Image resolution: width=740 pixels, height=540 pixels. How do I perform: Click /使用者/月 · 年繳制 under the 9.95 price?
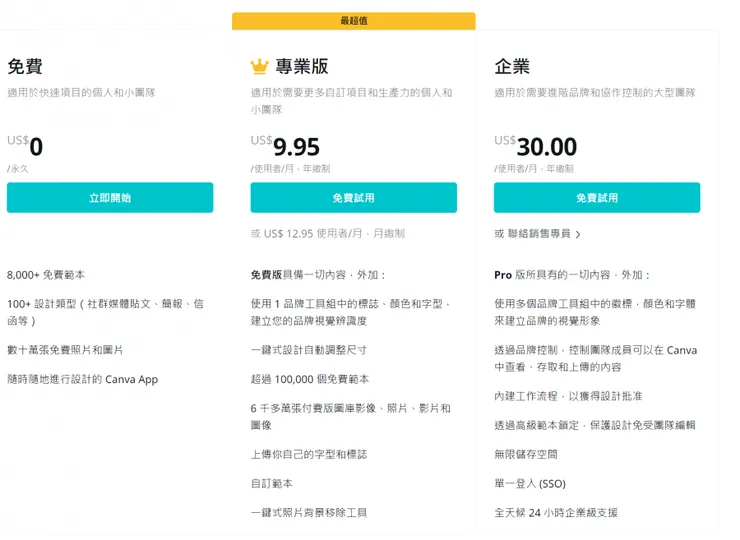(x=290, y=169)
